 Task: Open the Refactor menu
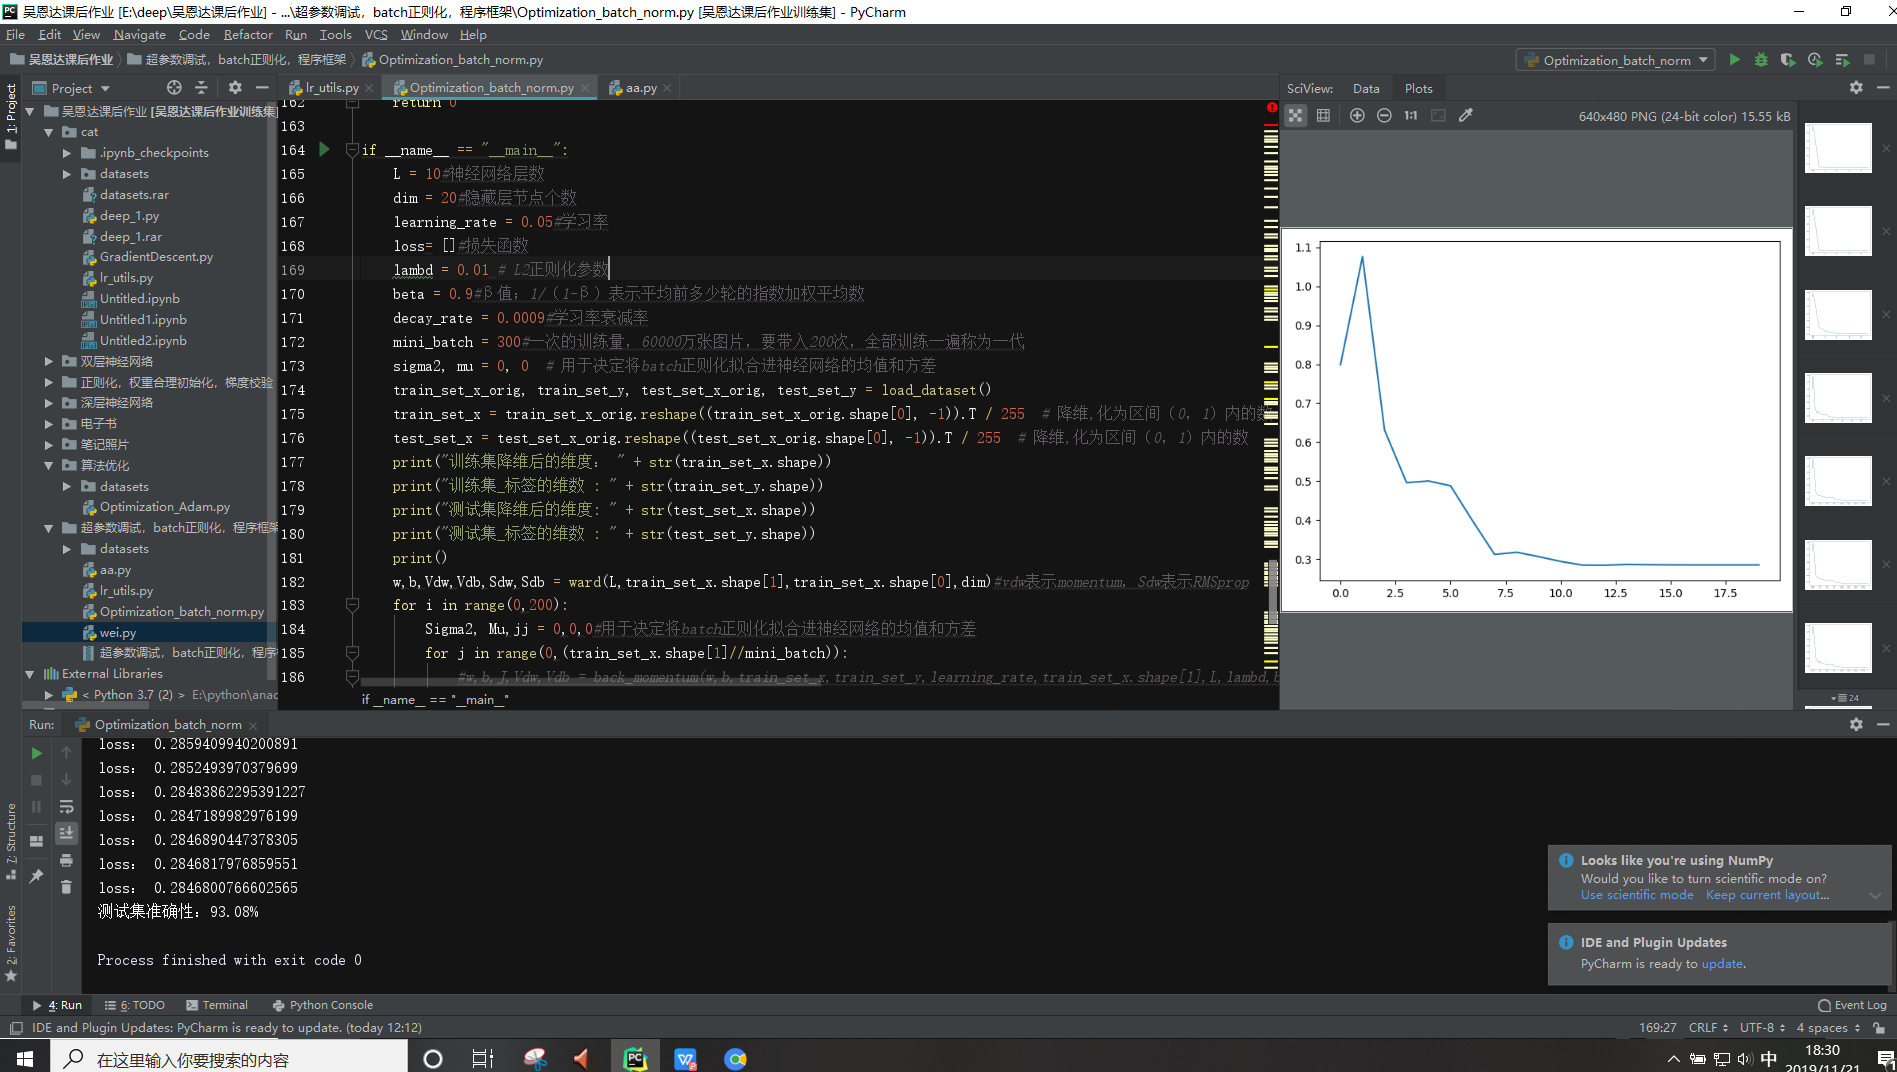(x=247, y=34)
